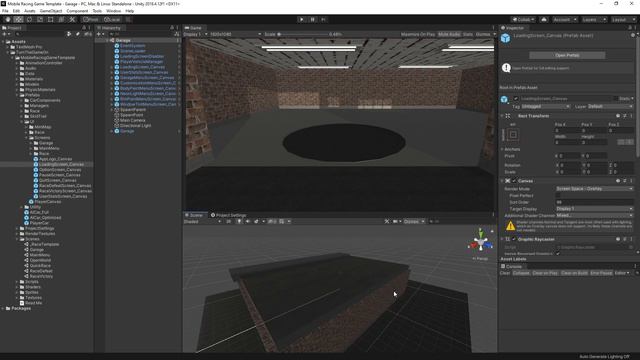This screenshot has height=360, width=640.
Task: Toggle Mute Audio in Game view
Action: 449,34
